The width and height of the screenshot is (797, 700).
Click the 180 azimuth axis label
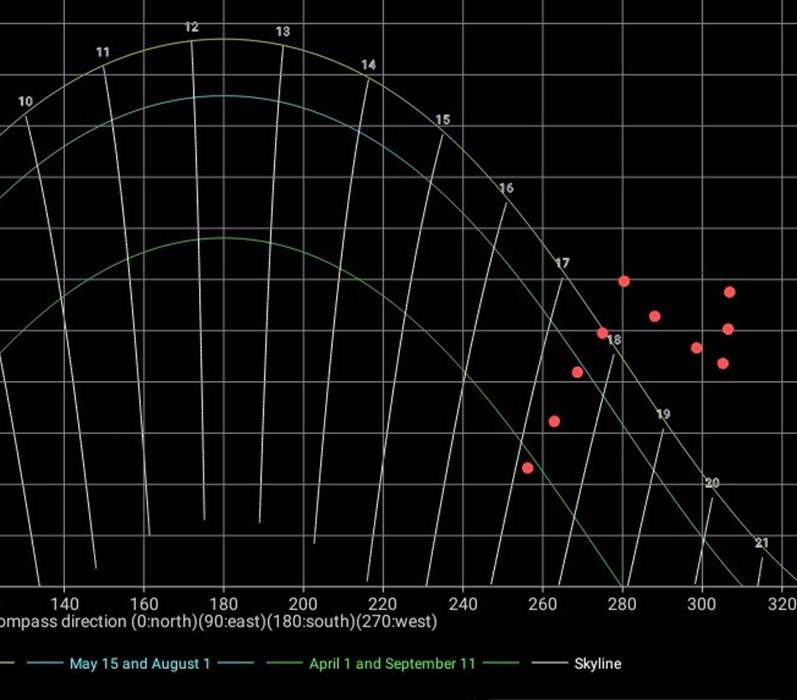tap(223, 603)
